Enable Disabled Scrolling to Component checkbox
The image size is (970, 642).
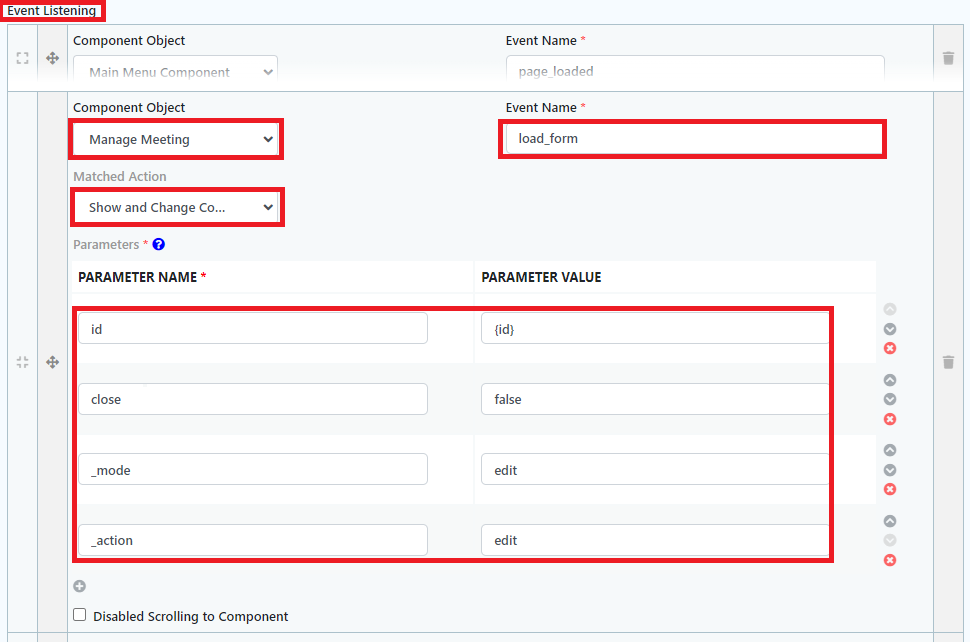click(x=80, y=616)
